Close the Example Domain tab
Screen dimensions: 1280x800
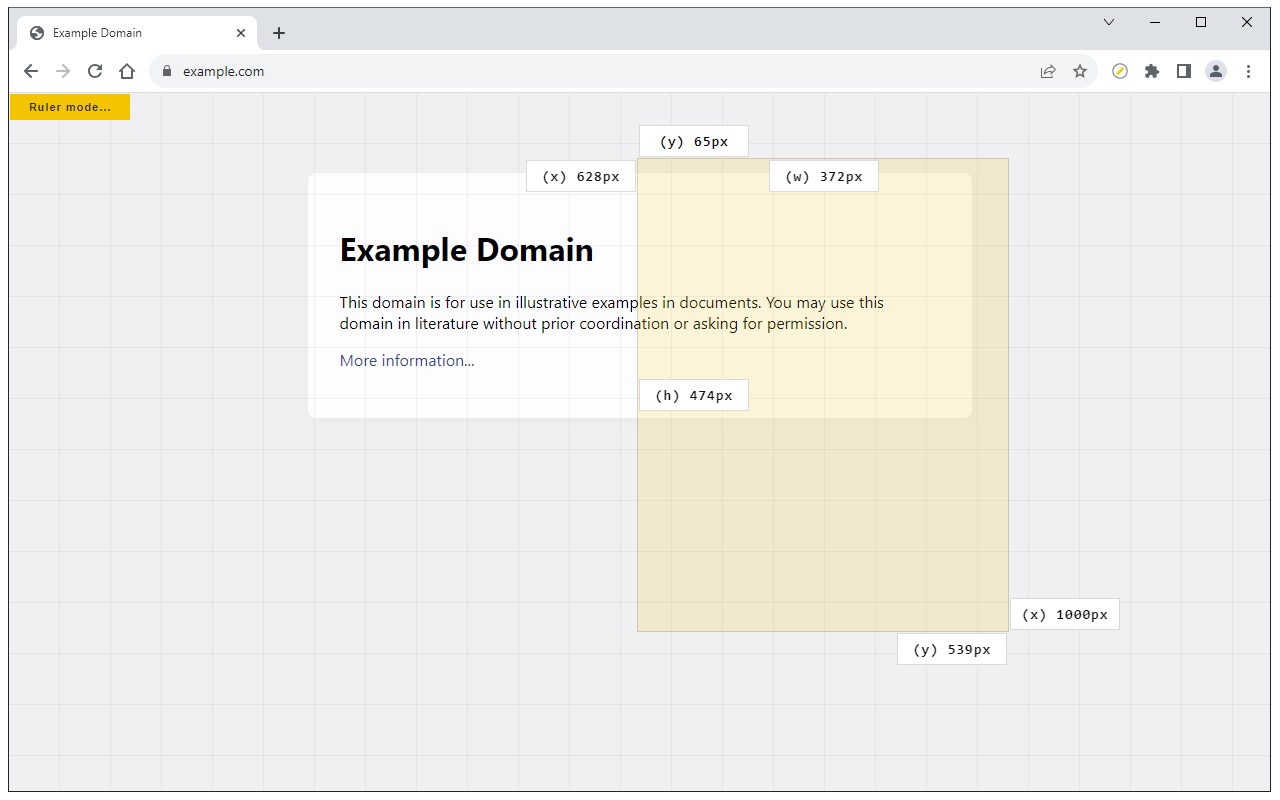[x=241, y=33]
